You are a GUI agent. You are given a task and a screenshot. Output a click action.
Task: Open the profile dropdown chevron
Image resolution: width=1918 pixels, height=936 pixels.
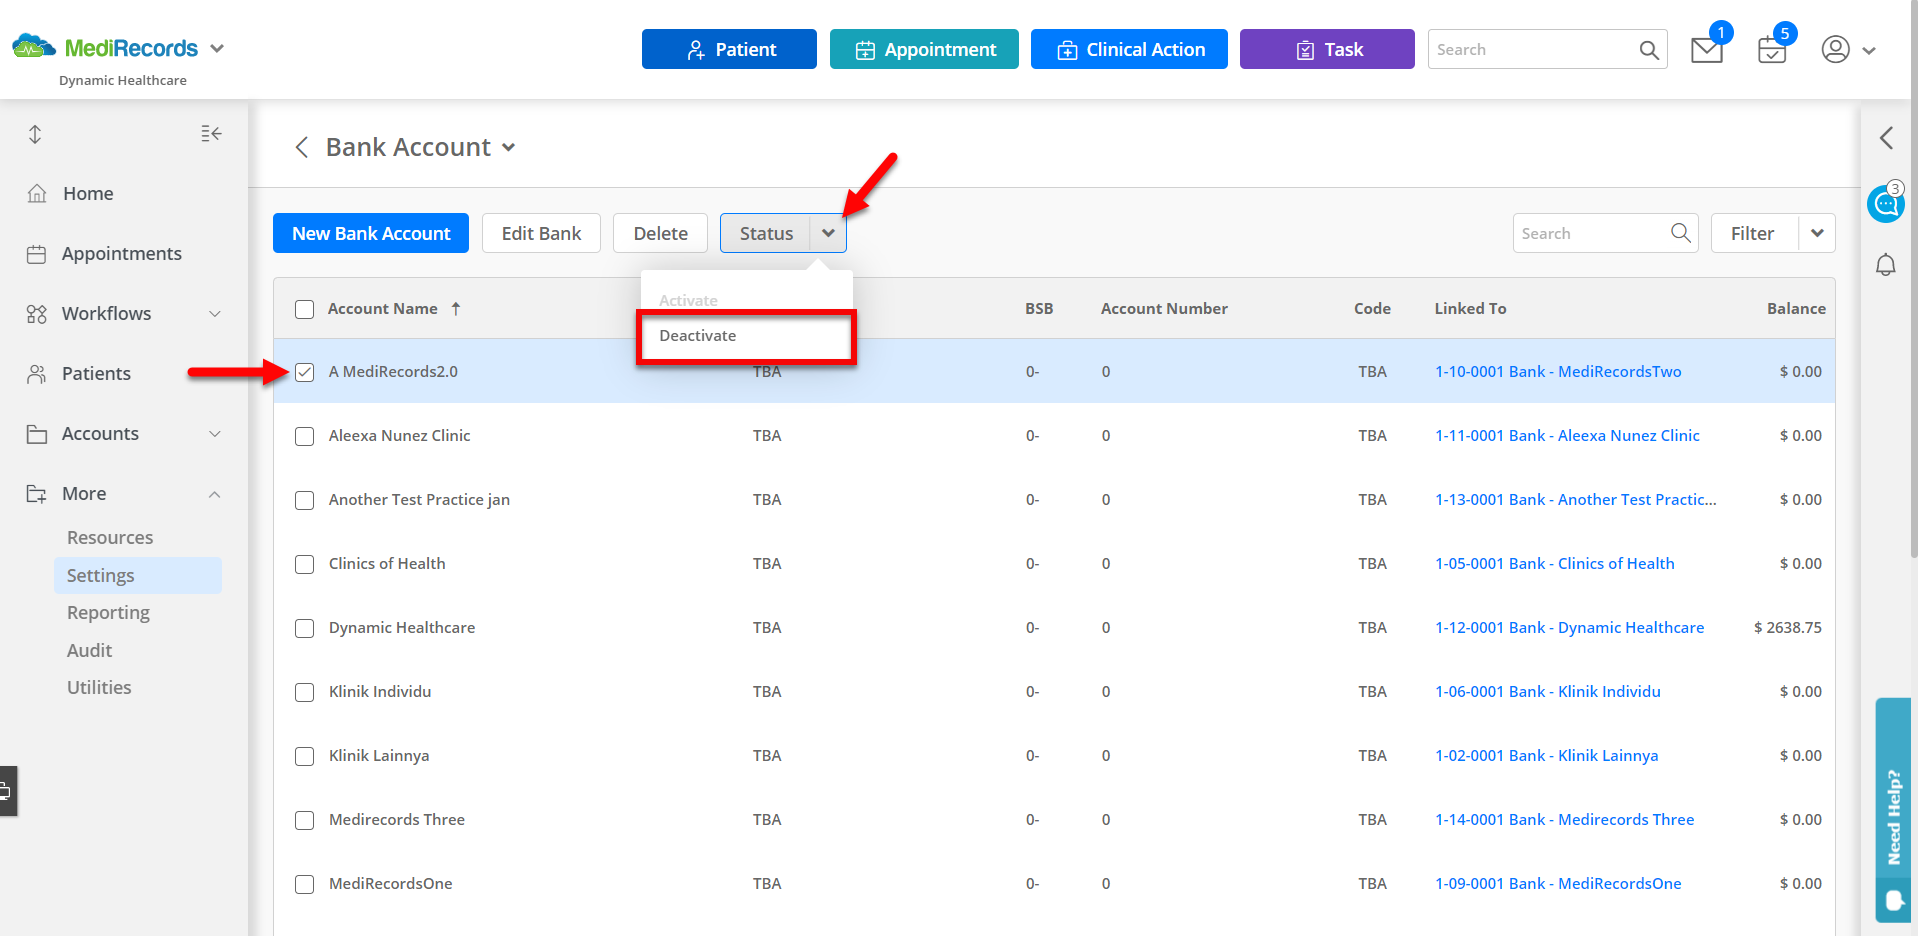click(x=1869, y=50)
